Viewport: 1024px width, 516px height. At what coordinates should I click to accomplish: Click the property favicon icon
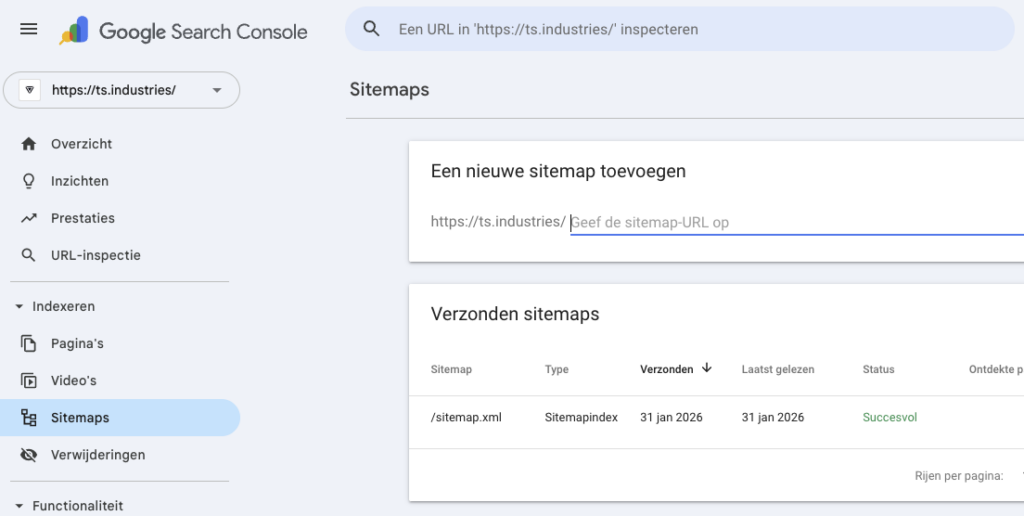pos(30,90)
